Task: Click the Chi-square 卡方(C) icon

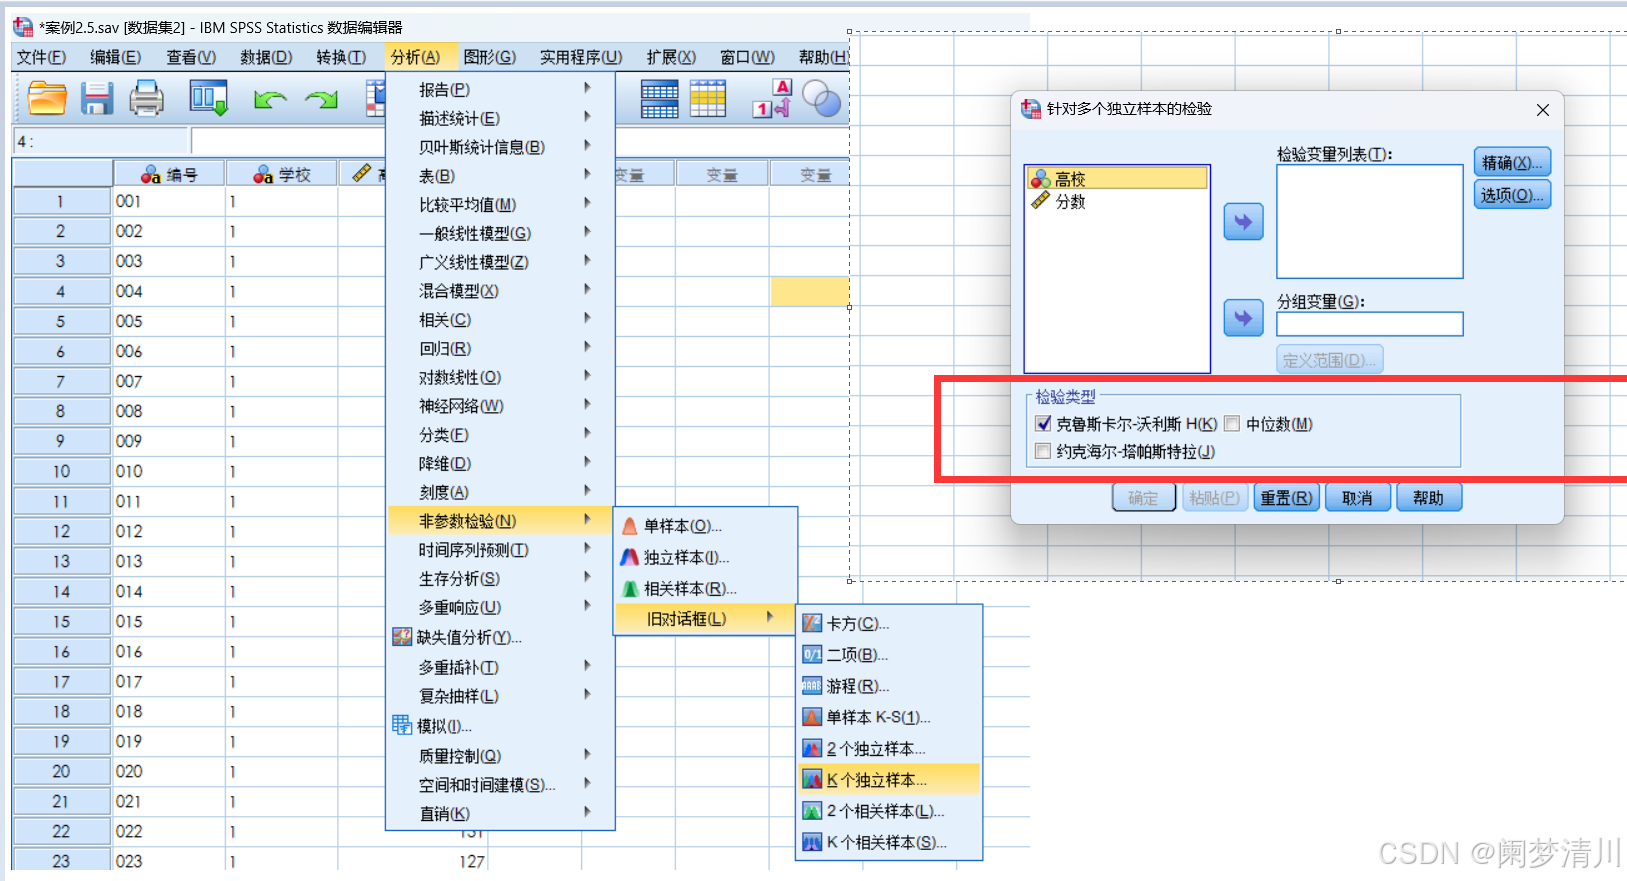Action: [812, 623]
